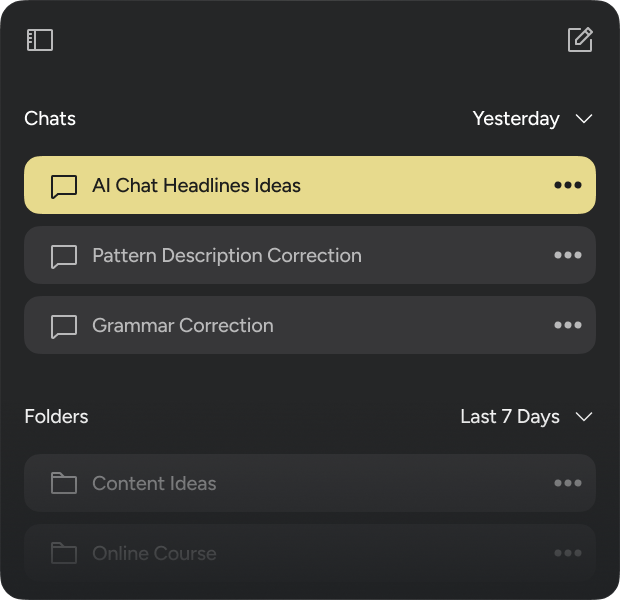Expand the chevron next to Last 7 Days

coord(585,417)
